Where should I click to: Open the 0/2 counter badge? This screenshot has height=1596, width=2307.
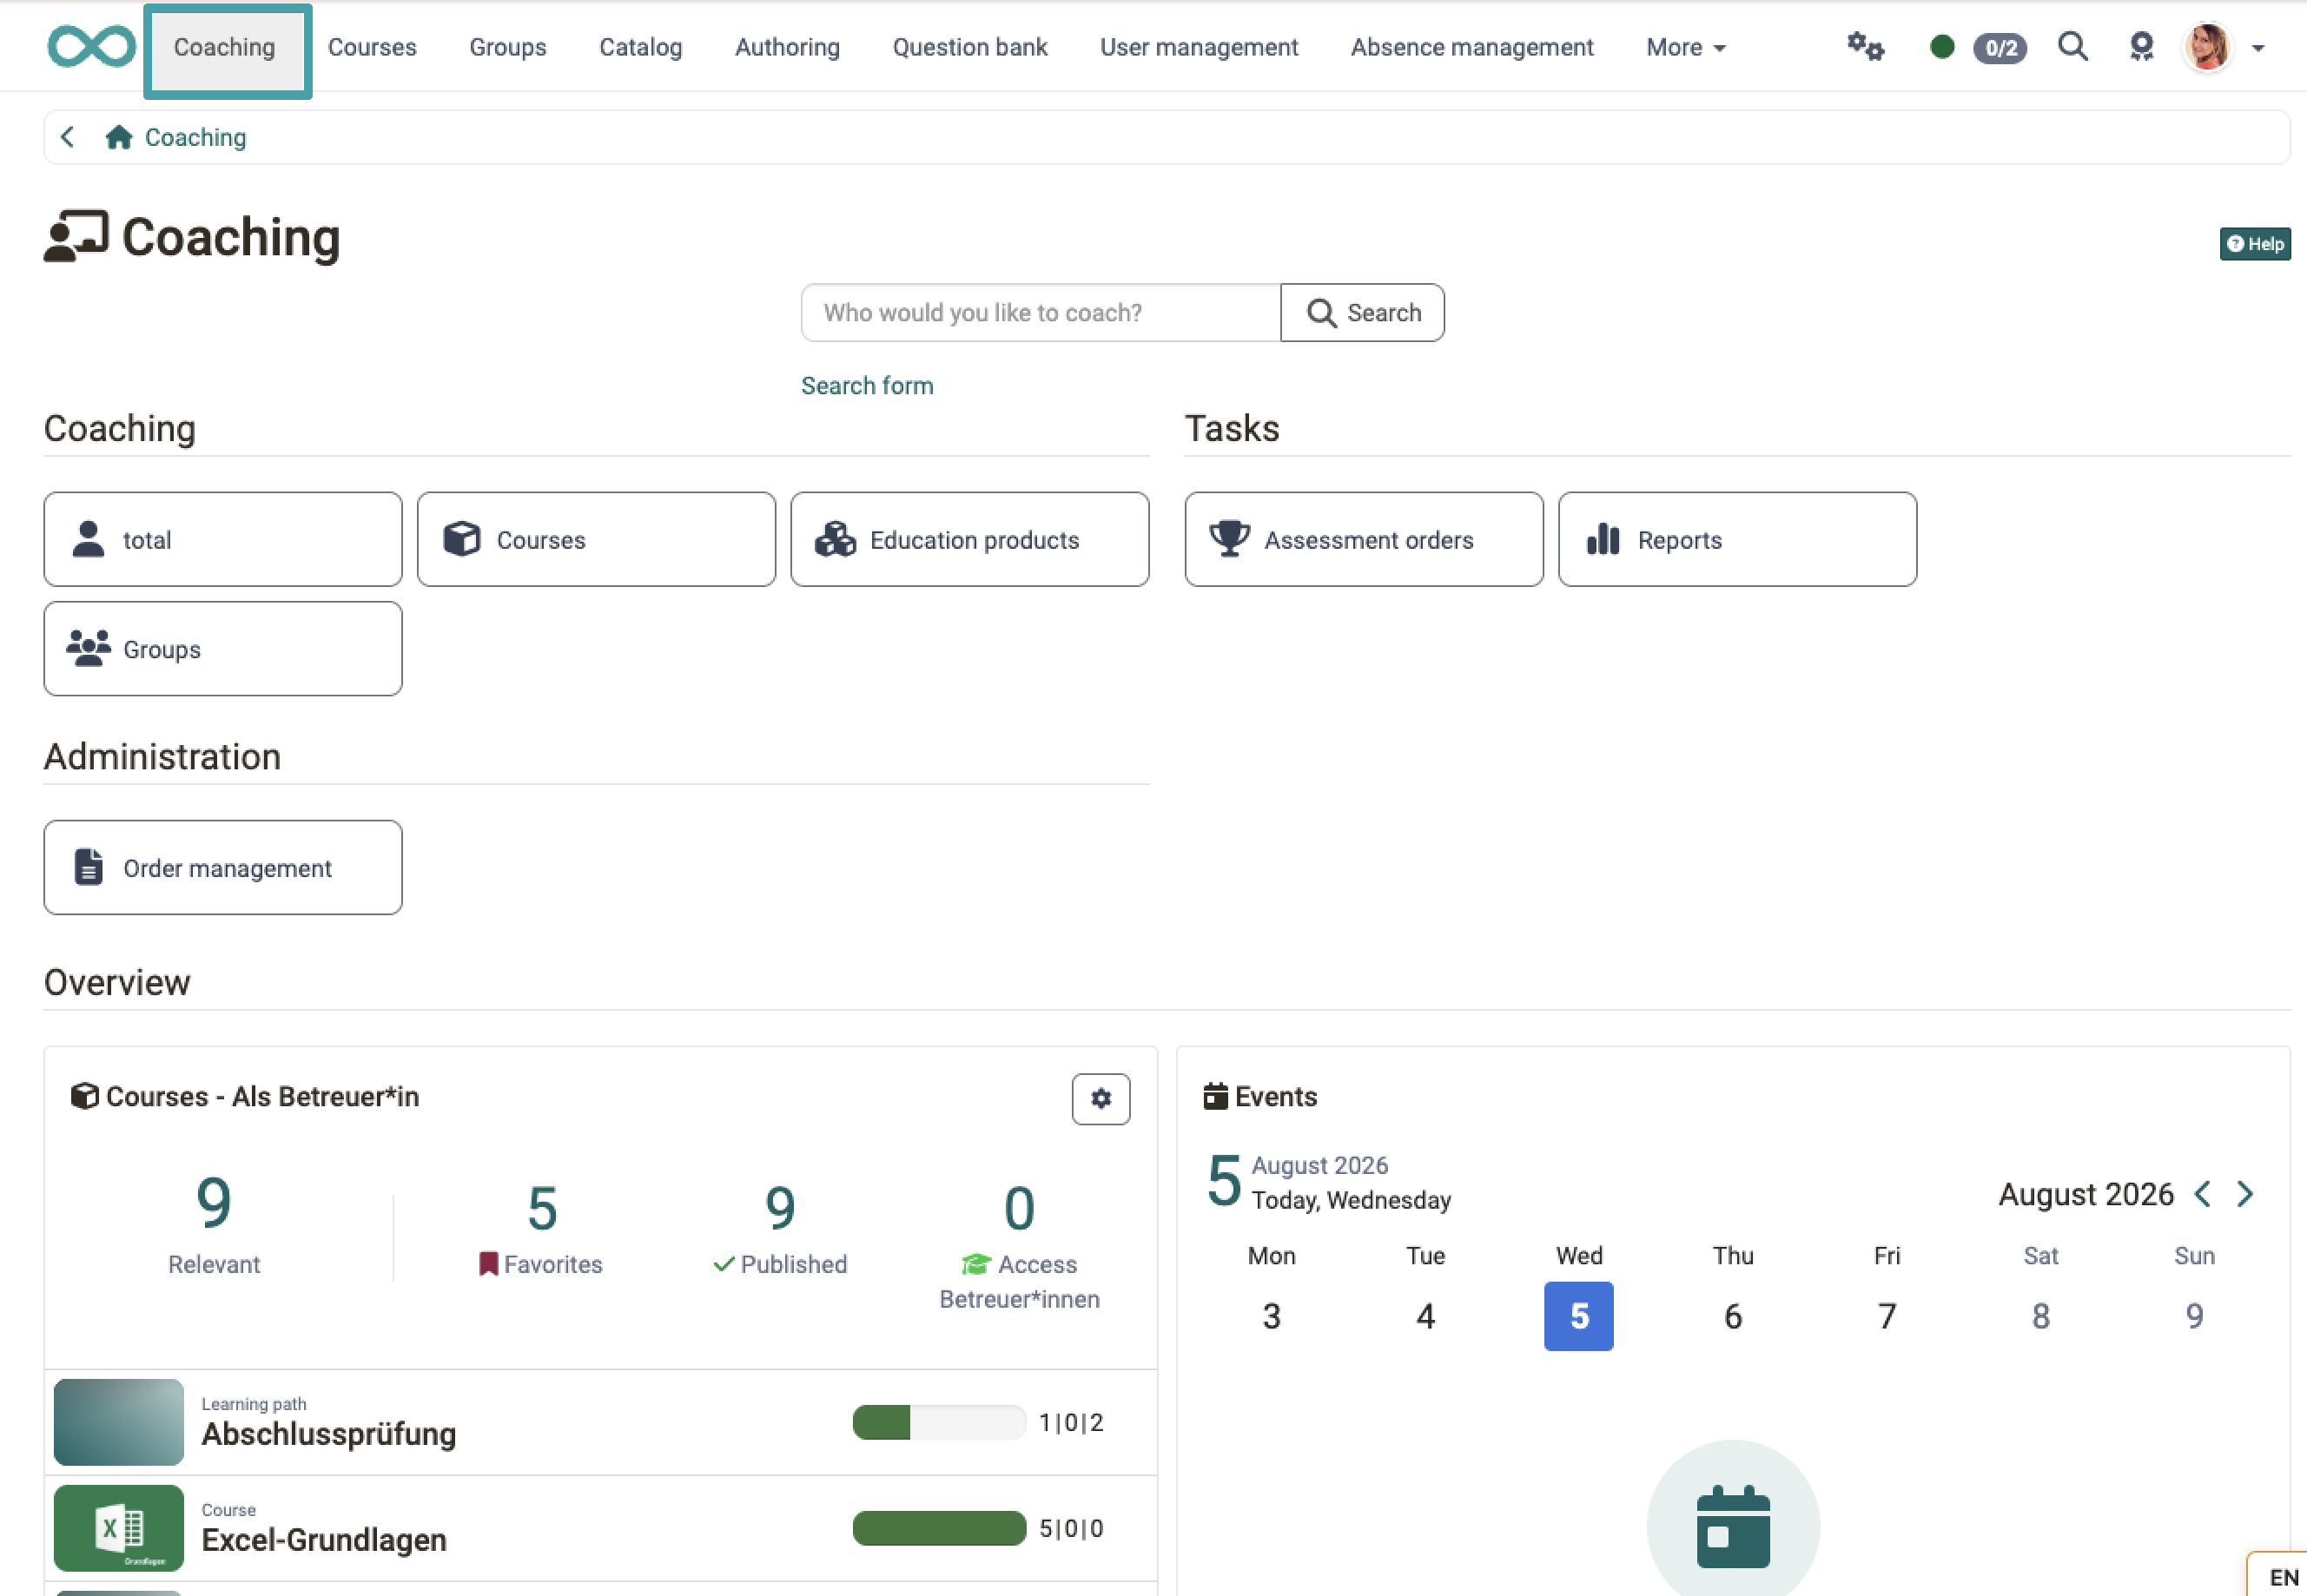[2000, 48]
